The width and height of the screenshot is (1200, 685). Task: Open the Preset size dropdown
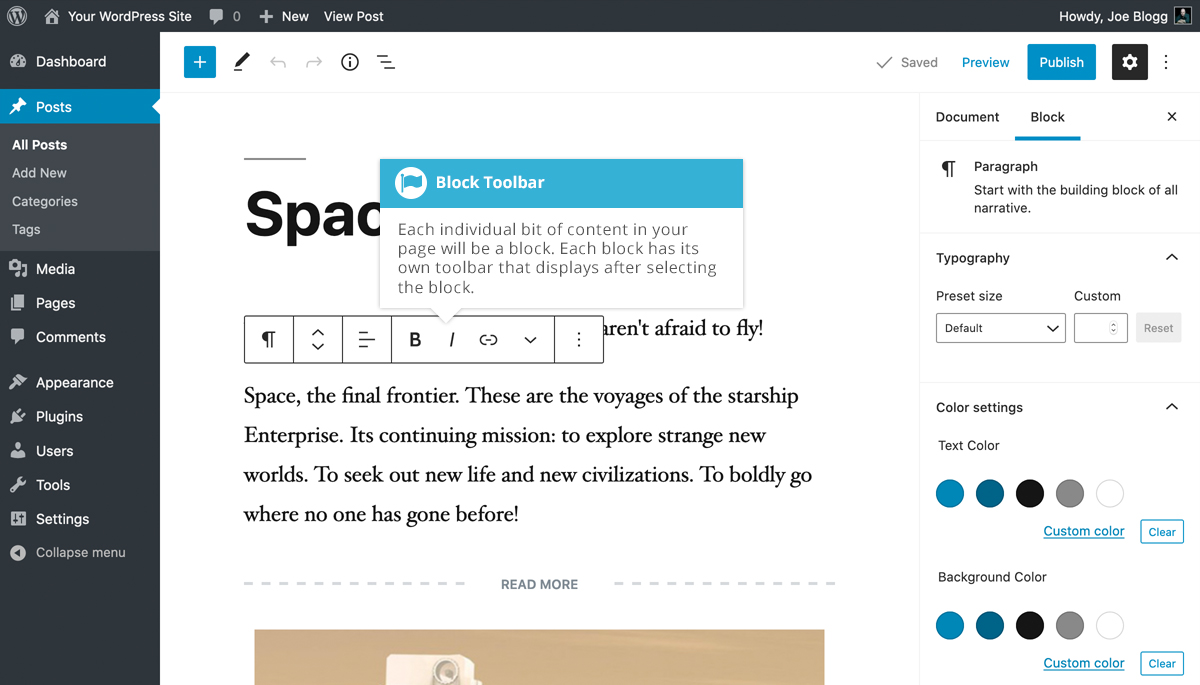coord(1000,328)
